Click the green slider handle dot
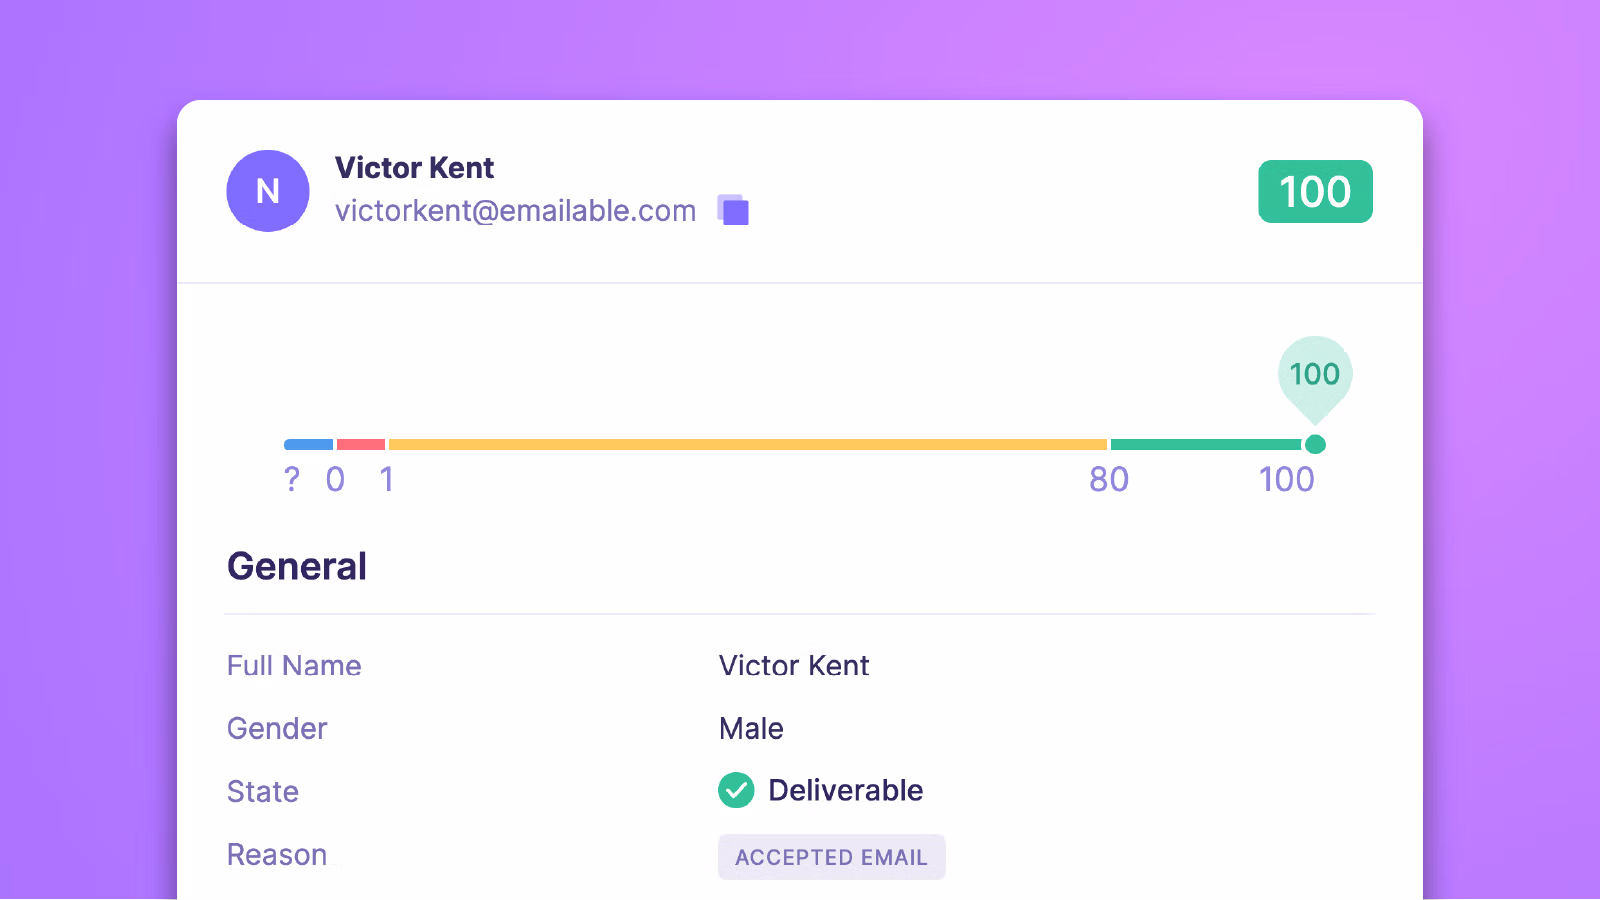The image size is (1600, 900). [1315, 444]
